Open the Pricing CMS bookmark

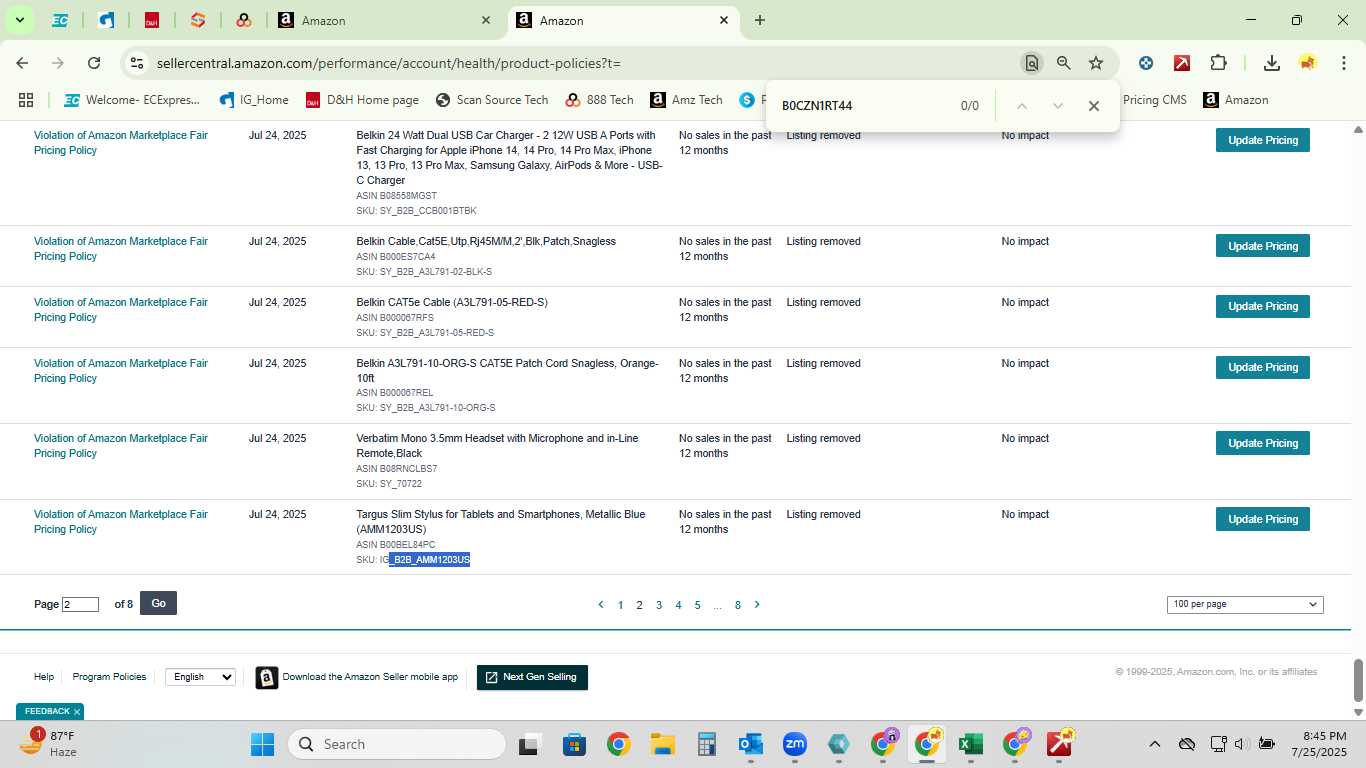pyautogui.click(x=1154, y=100)
